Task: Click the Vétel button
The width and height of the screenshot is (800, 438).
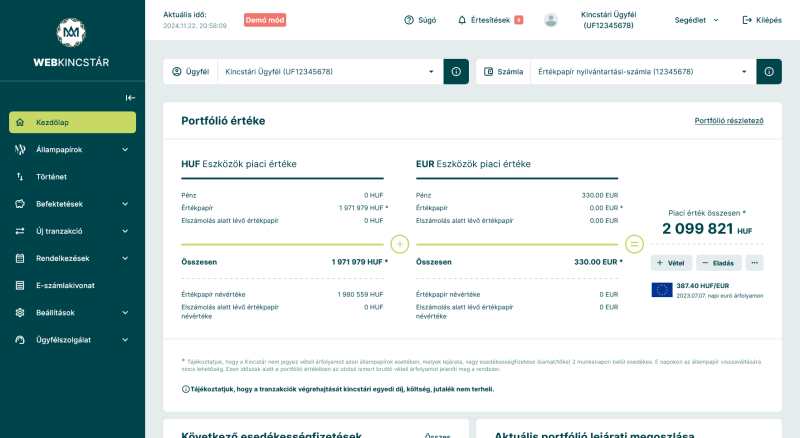Action: point(671,262)
